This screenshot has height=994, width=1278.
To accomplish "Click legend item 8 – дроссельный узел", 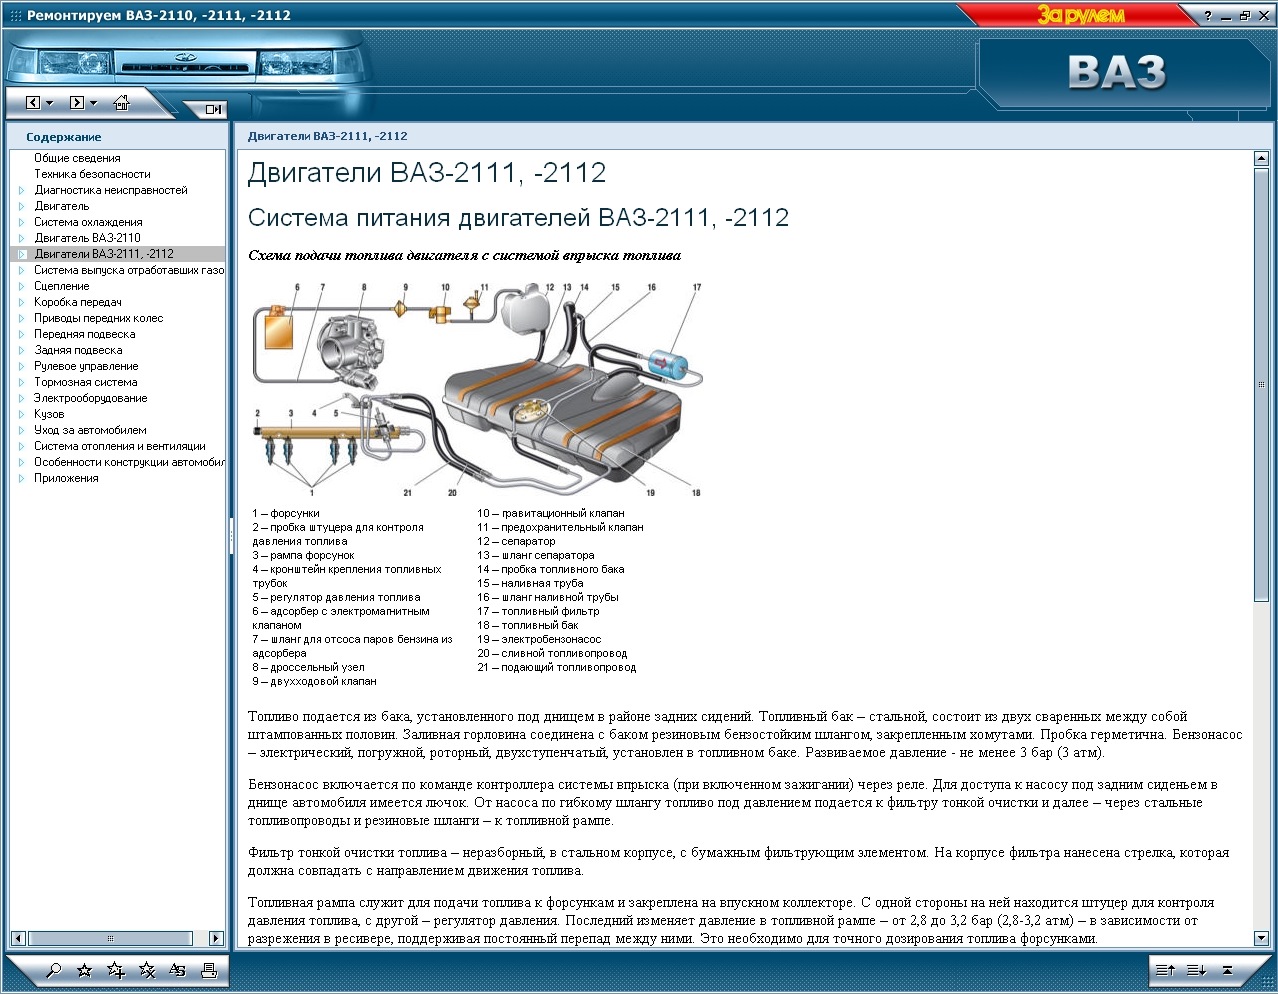I will pos(308,667).
